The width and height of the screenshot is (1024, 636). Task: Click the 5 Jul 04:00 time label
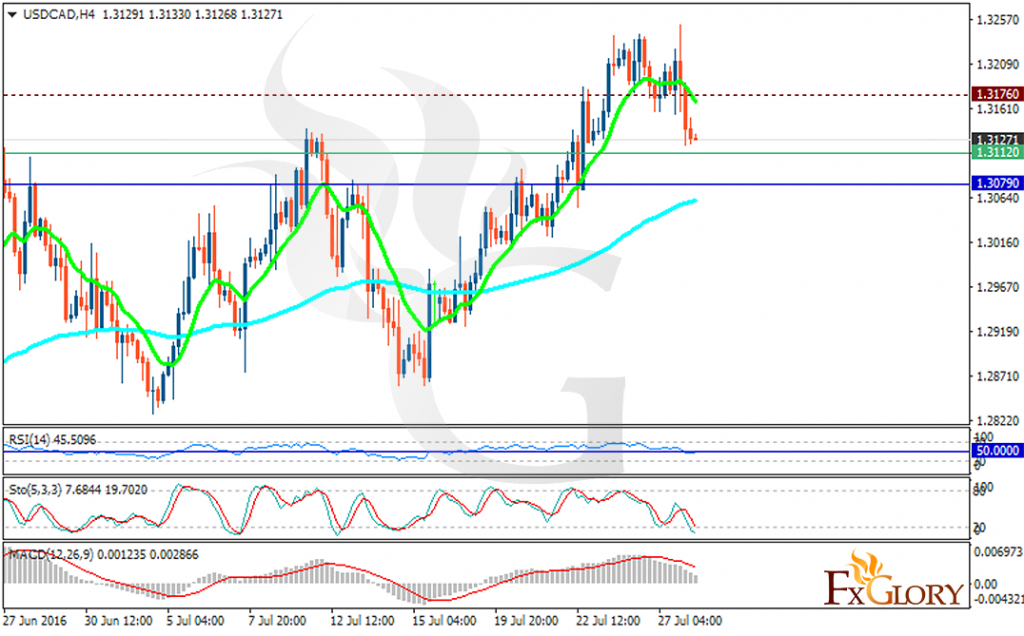[195, 620]
